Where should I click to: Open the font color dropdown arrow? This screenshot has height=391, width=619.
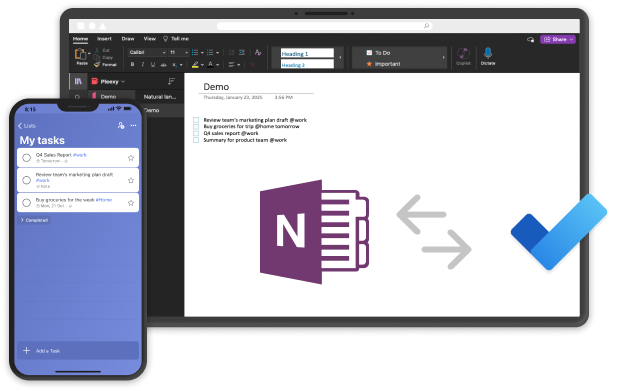[218, 65]
